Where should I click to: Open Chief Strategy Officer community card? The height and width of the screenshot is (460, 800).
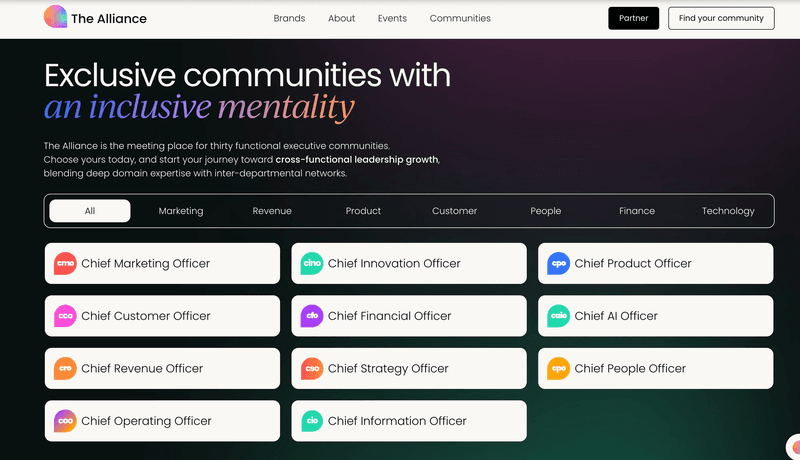[408, 369]
